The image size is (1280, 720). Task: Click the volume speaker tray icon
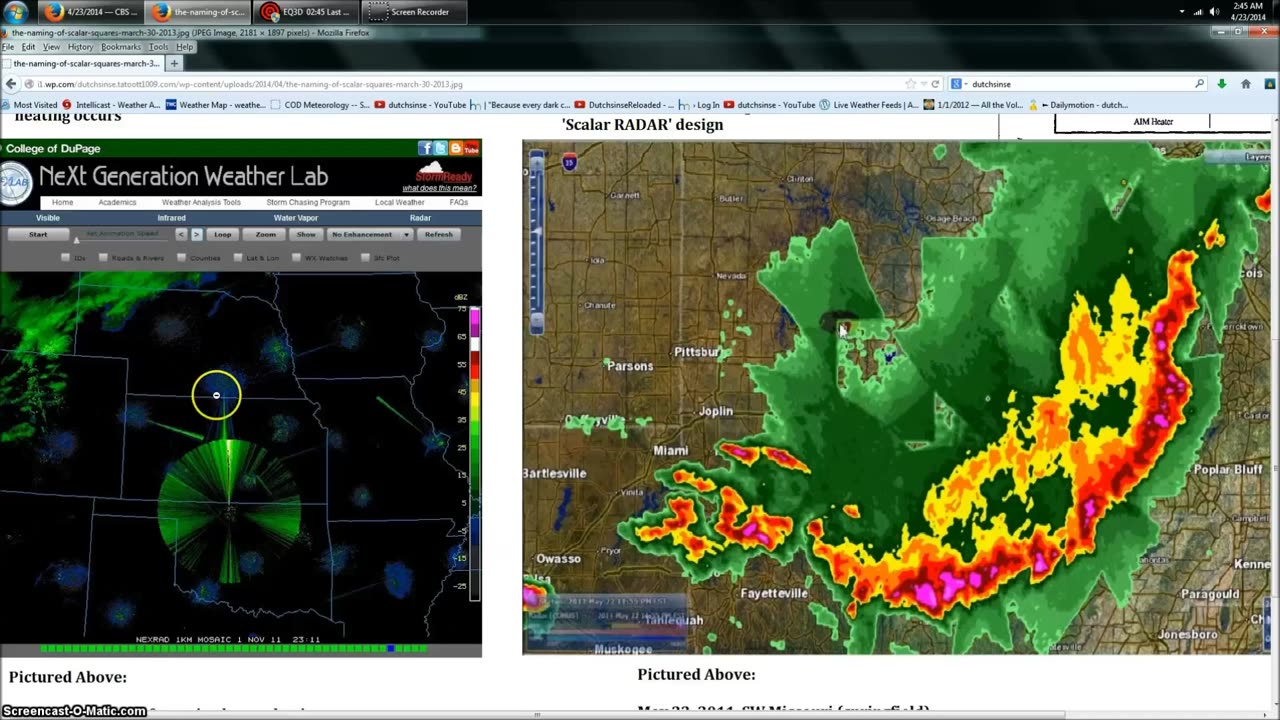[x=1215, y=12]
